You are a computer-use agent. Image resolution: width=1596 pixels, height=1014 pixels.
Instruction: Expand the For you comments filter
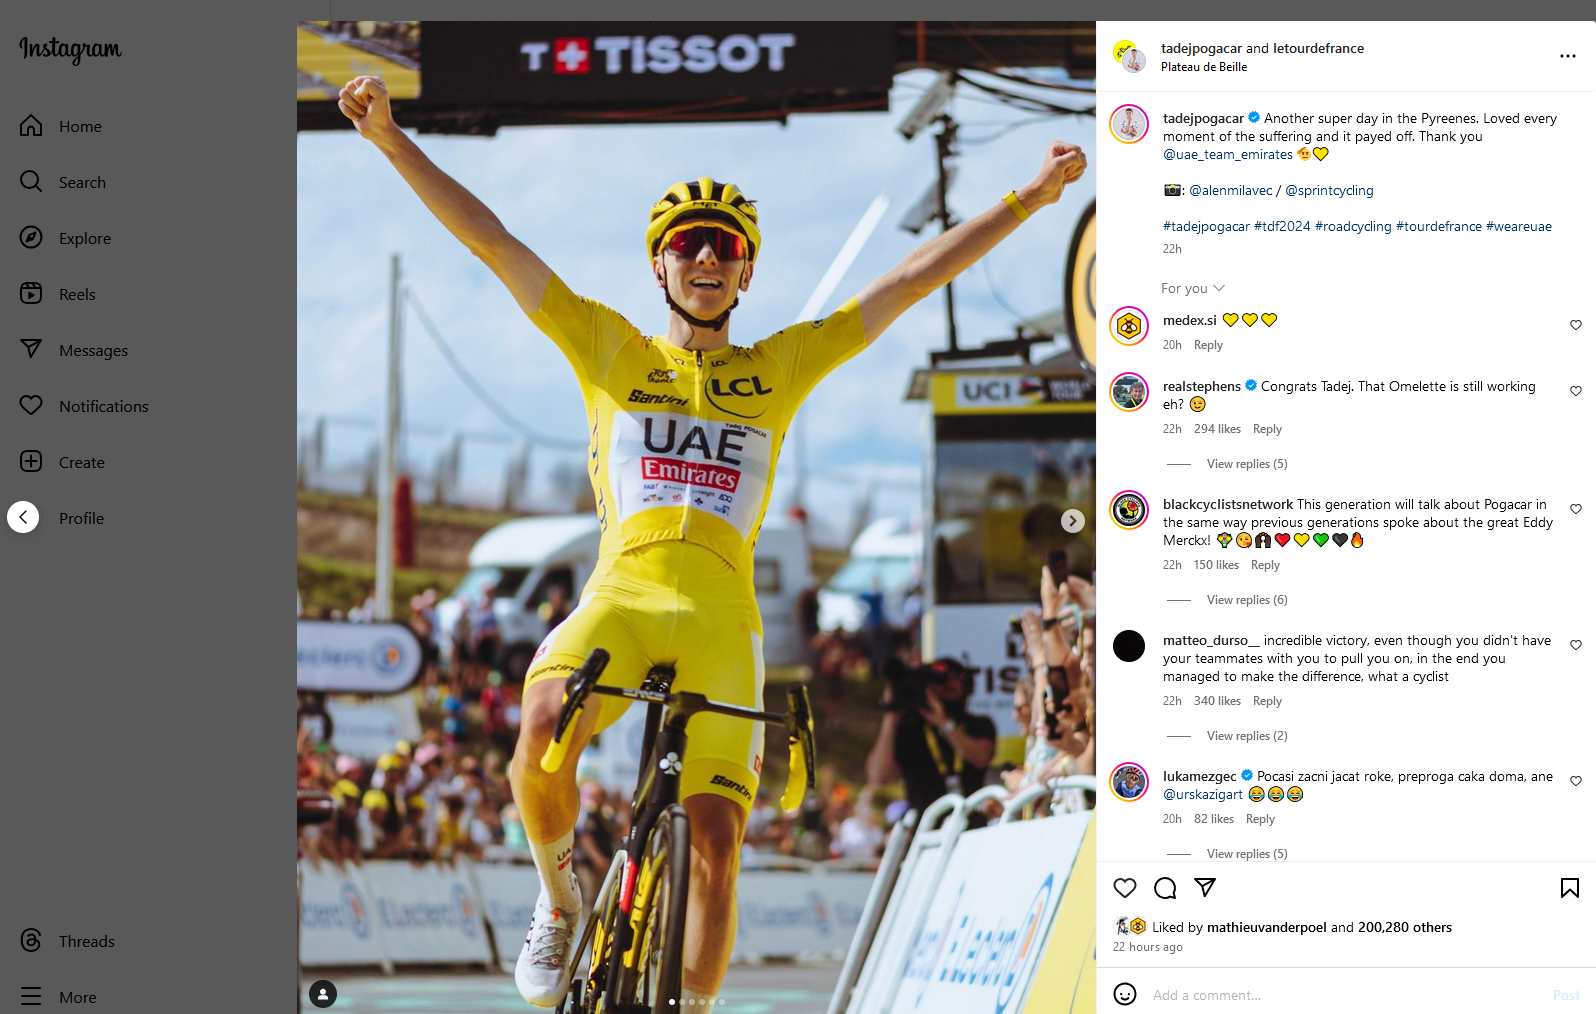point(1192,288)
